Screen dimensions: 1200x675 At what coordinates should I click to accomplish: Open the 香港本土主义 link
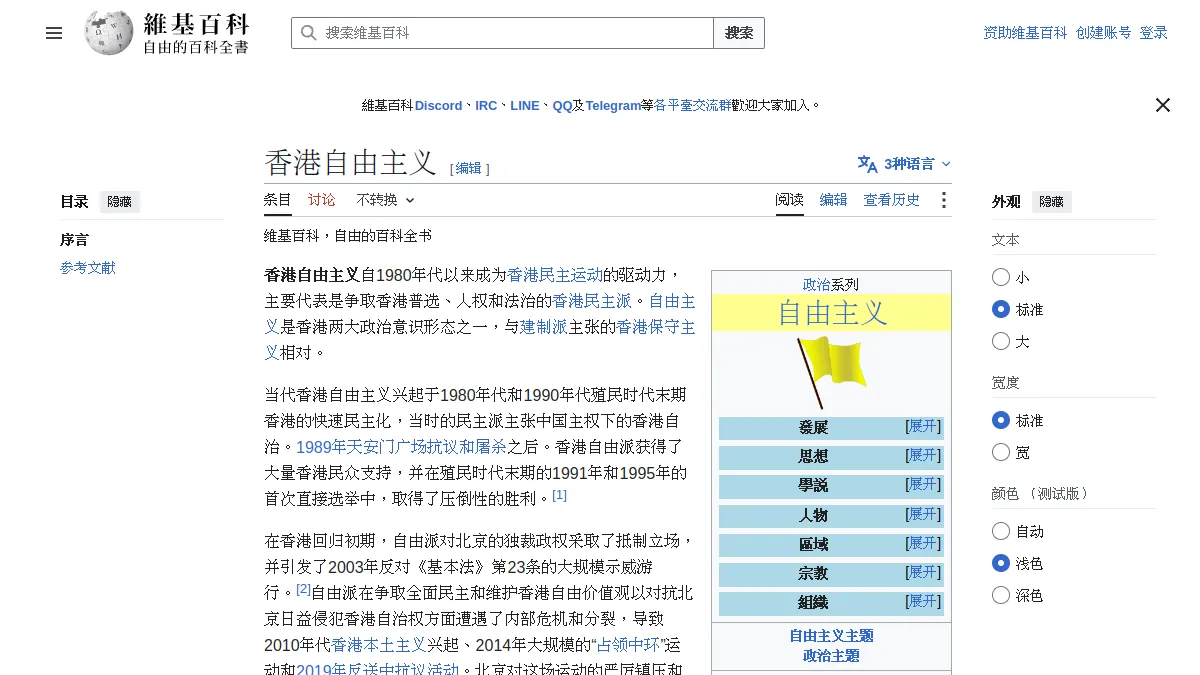[379, 645]
